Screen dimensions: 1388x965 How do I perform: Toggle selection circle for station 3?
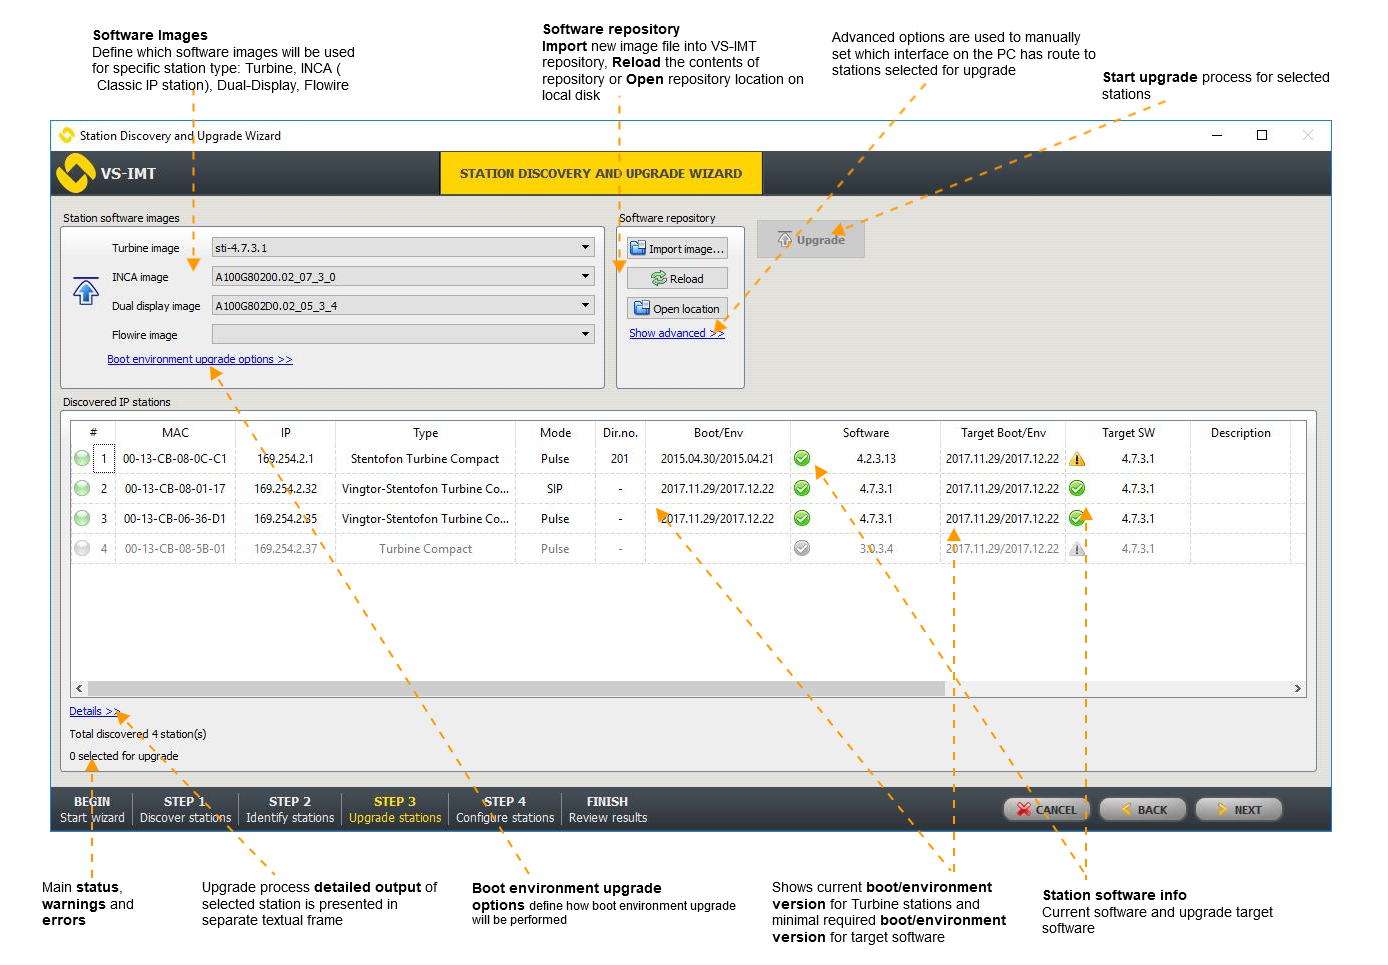[x=82, y=519]
